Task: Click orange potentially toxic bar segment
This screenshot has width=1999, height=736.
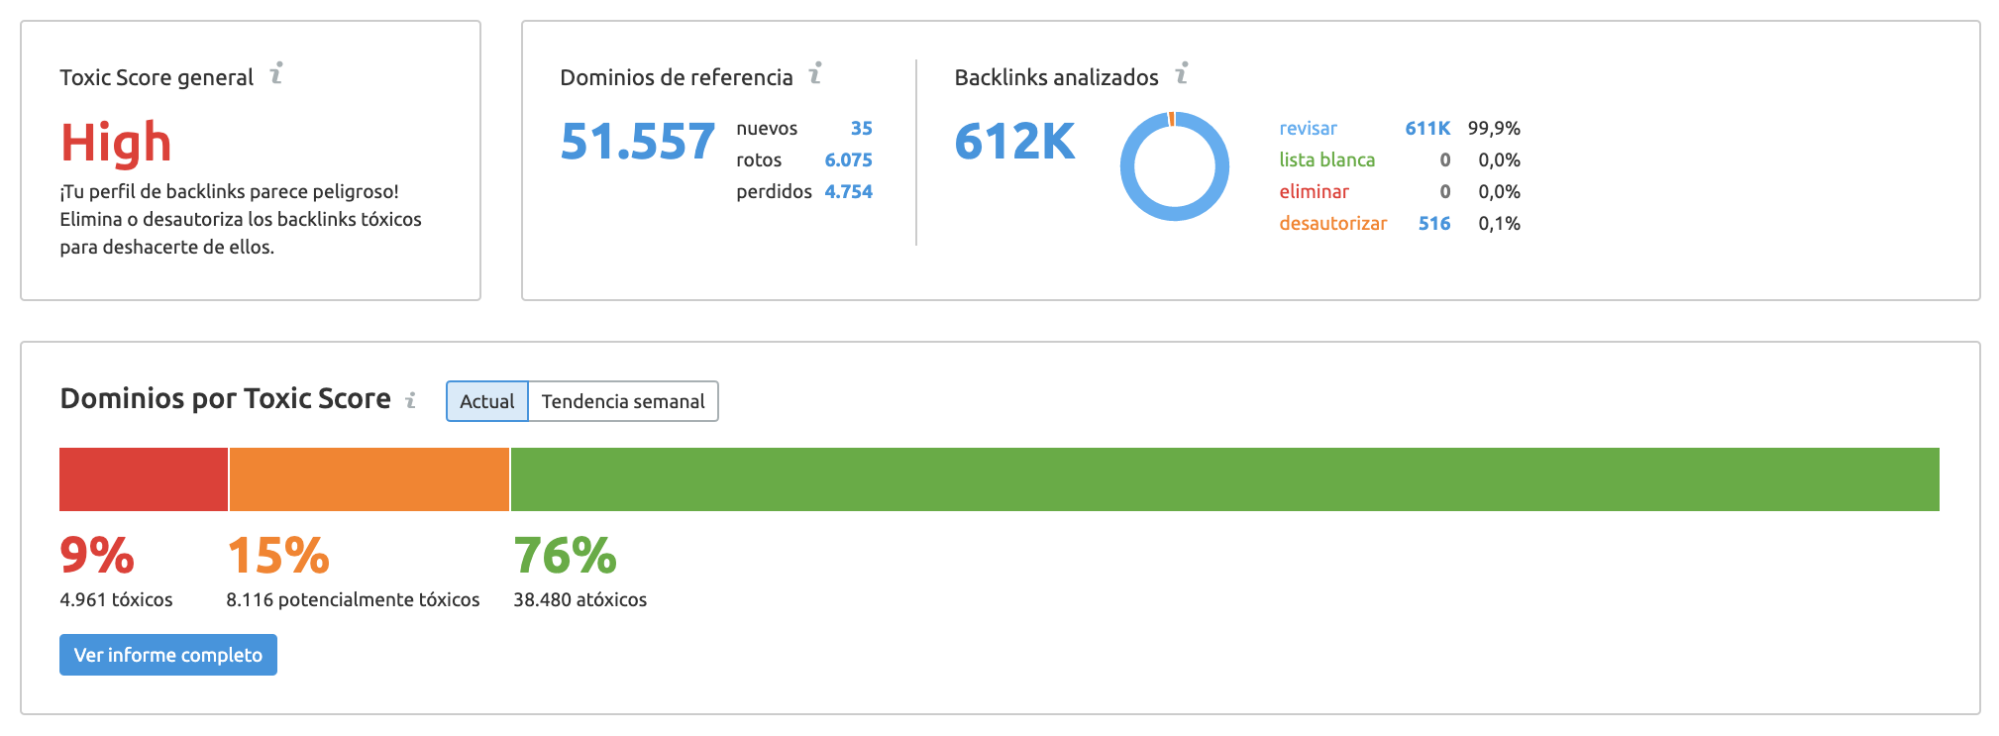Action: tap(369, 479)
